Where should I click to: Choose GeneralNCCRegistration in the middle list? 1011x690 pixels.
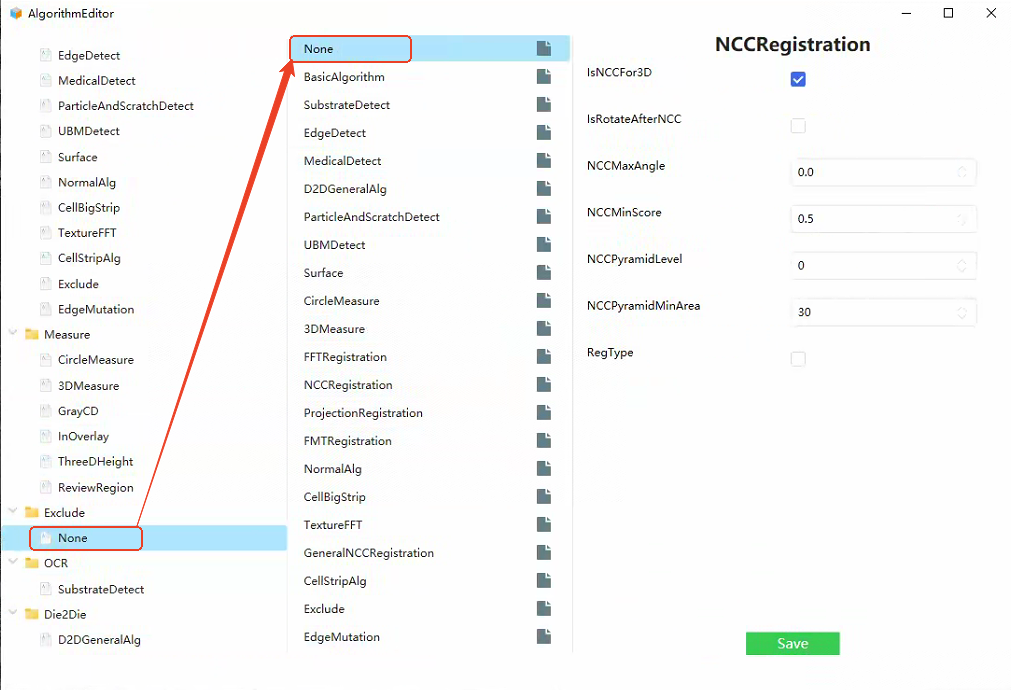tap(369, 553)
